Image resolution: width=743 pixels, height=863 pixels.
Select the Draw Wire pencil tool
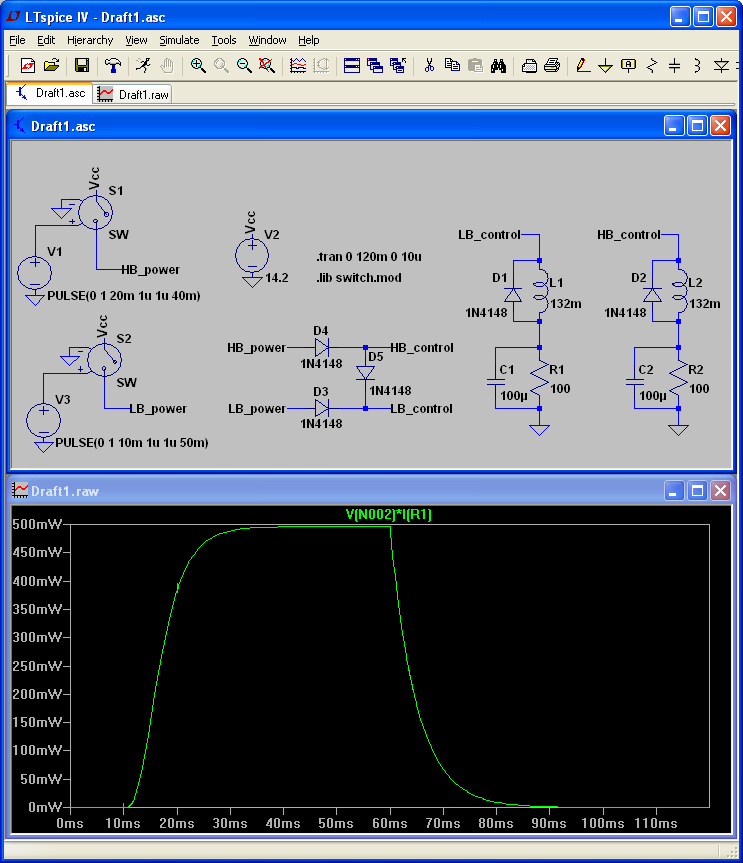tap(582, 65)
